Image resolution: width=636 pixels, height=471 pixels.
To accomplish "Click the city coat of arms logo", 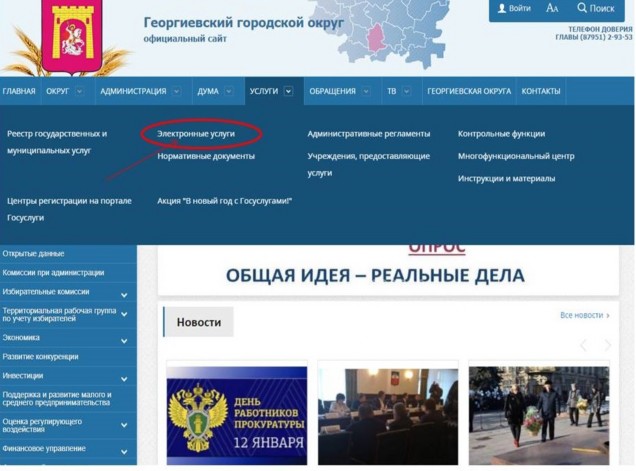I will pyautogui.click(x=72, y=37).
